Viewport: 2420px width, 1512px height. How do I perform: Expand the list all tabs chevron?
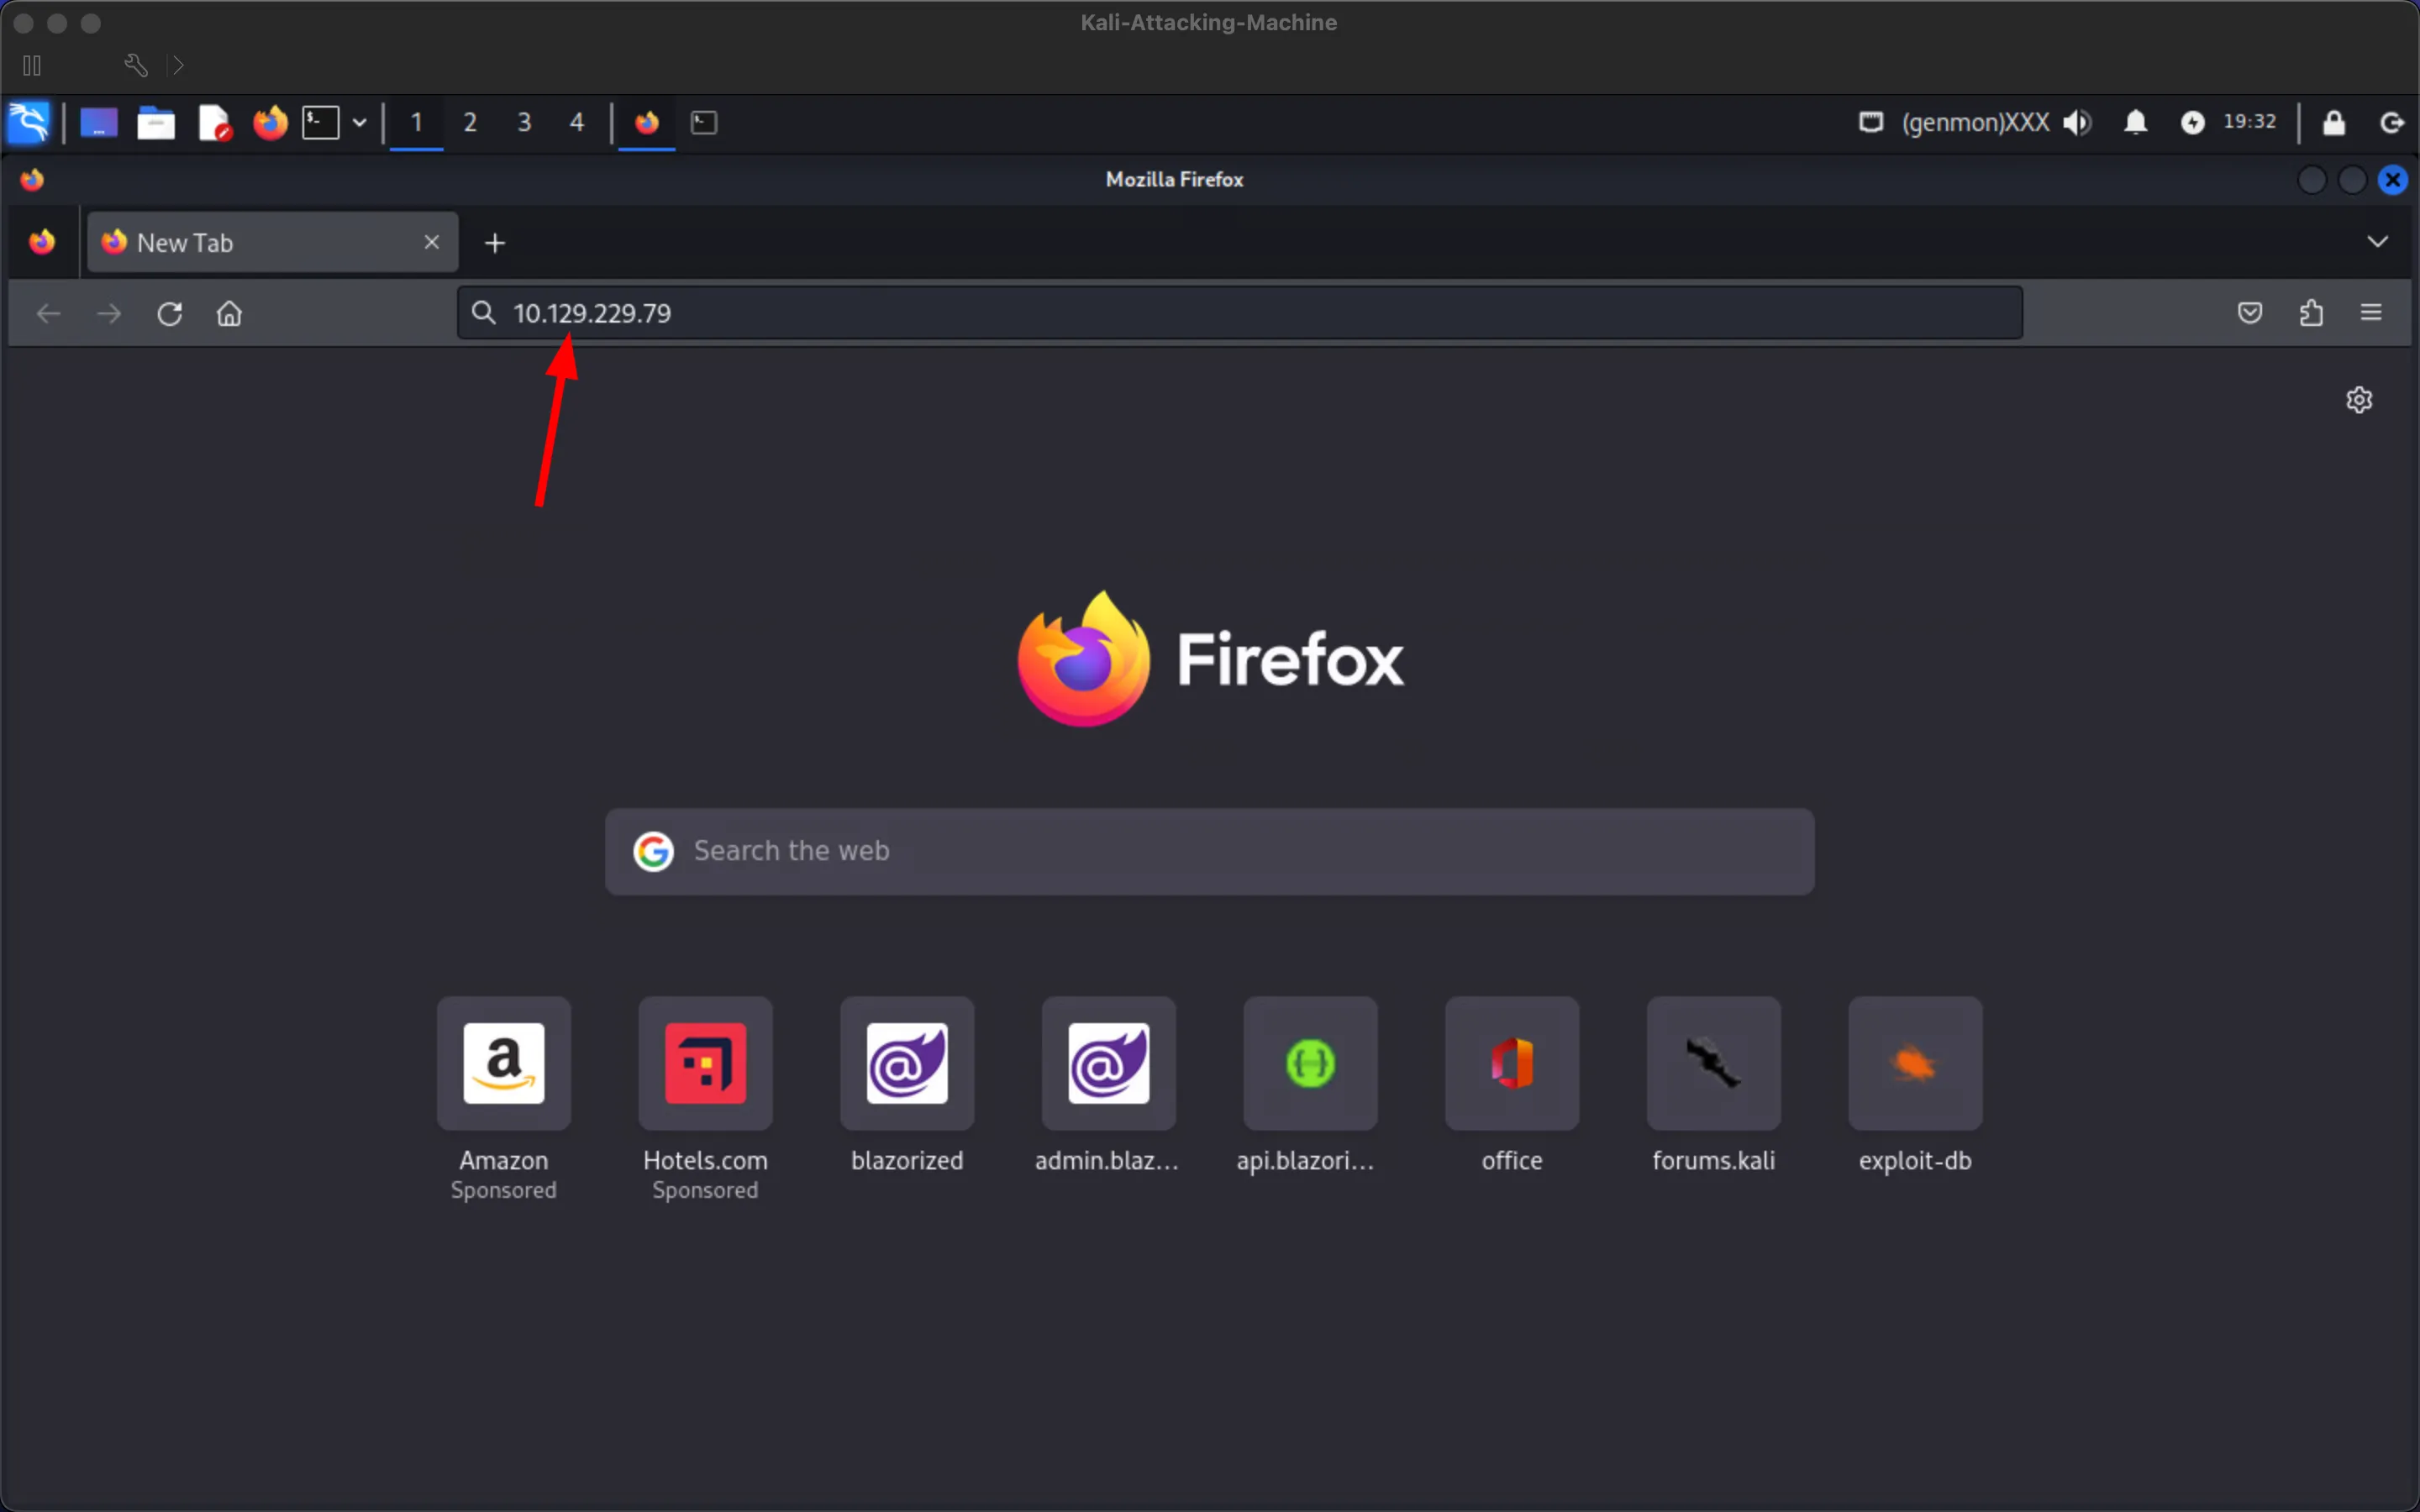pyautogui.click(x=2378, y=242)
